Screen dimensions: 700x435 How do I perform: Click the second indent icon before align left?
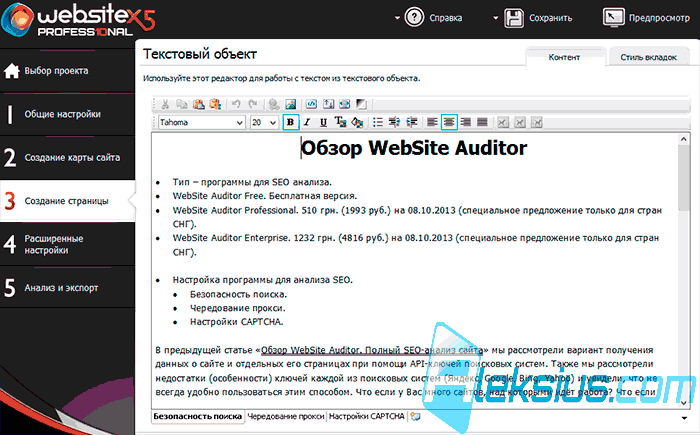tap(411, 122)
